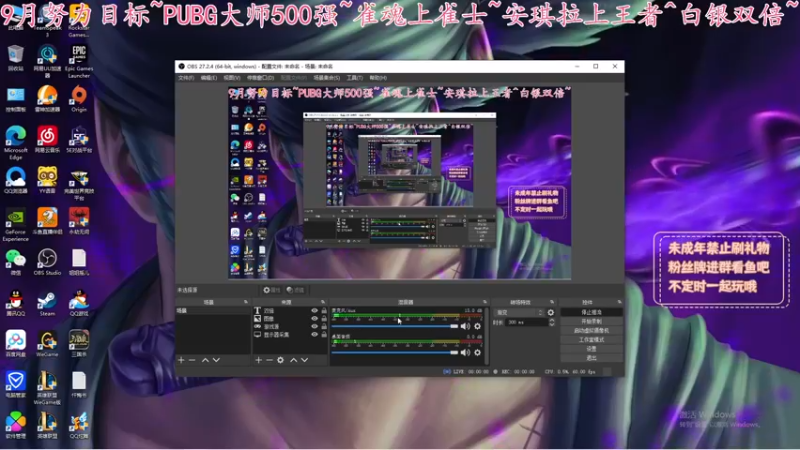Move scene up with the up arrow
Image resolution: width=800 pixels, height=450 pixels.
pos(205,360)
